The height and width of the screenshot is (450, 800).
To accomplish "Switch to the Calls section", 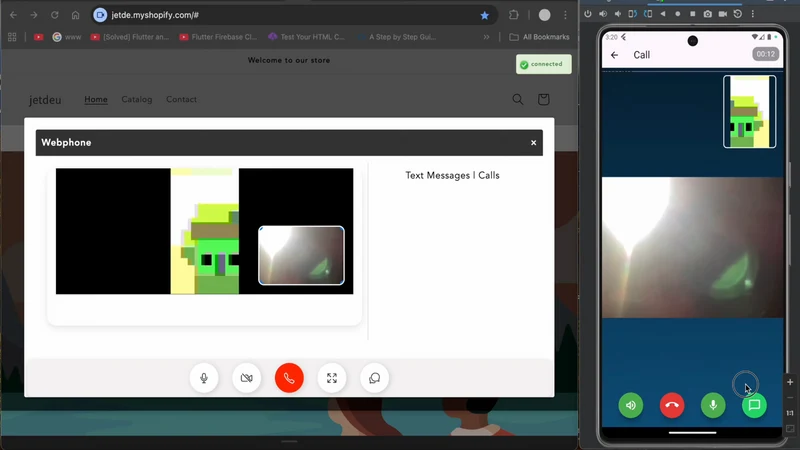I will tap(489, 176).
